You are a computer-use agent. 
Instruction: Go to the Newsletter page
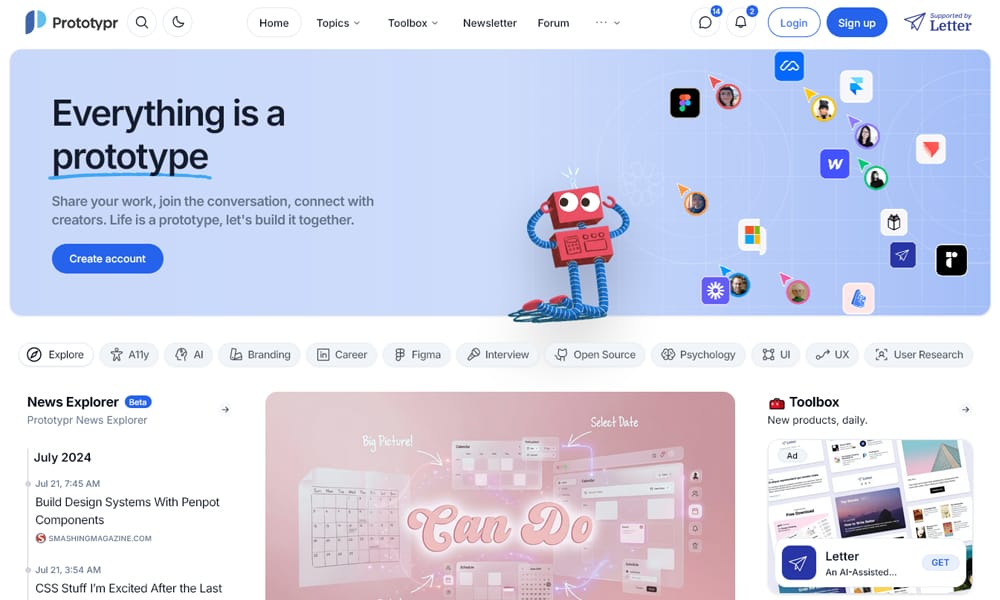[490, 23]
